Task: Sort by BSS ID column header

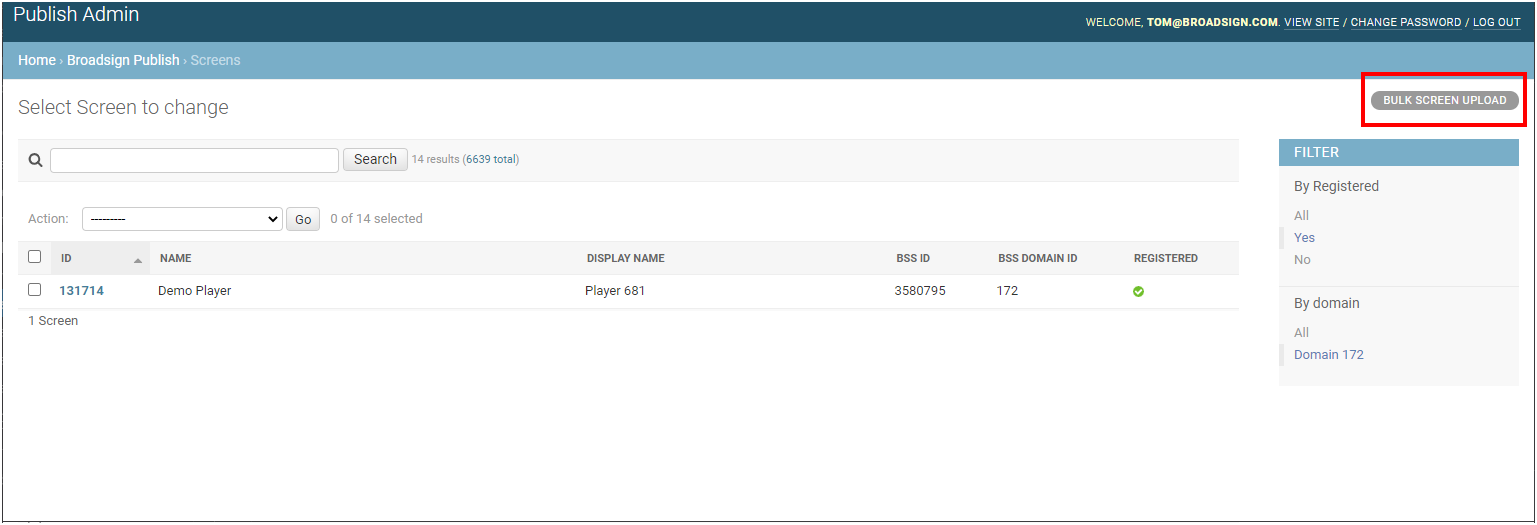Action: pos(913,258)
